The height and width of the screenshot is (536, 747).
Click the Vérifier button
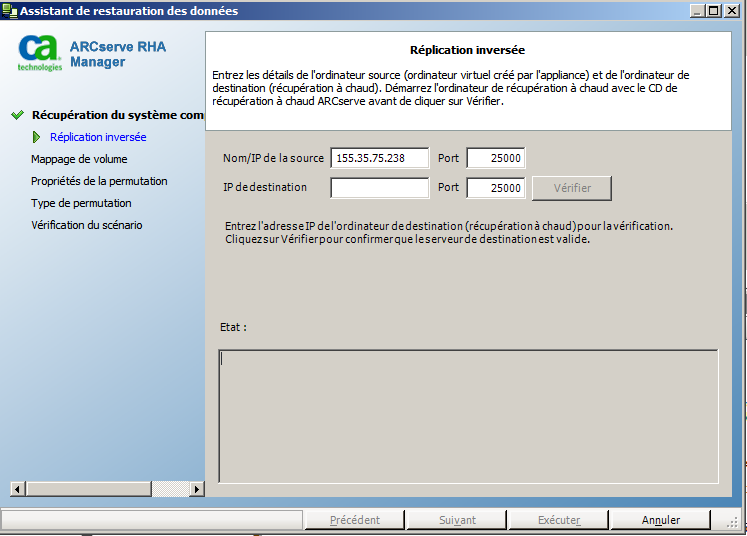[x=572, y=188]
